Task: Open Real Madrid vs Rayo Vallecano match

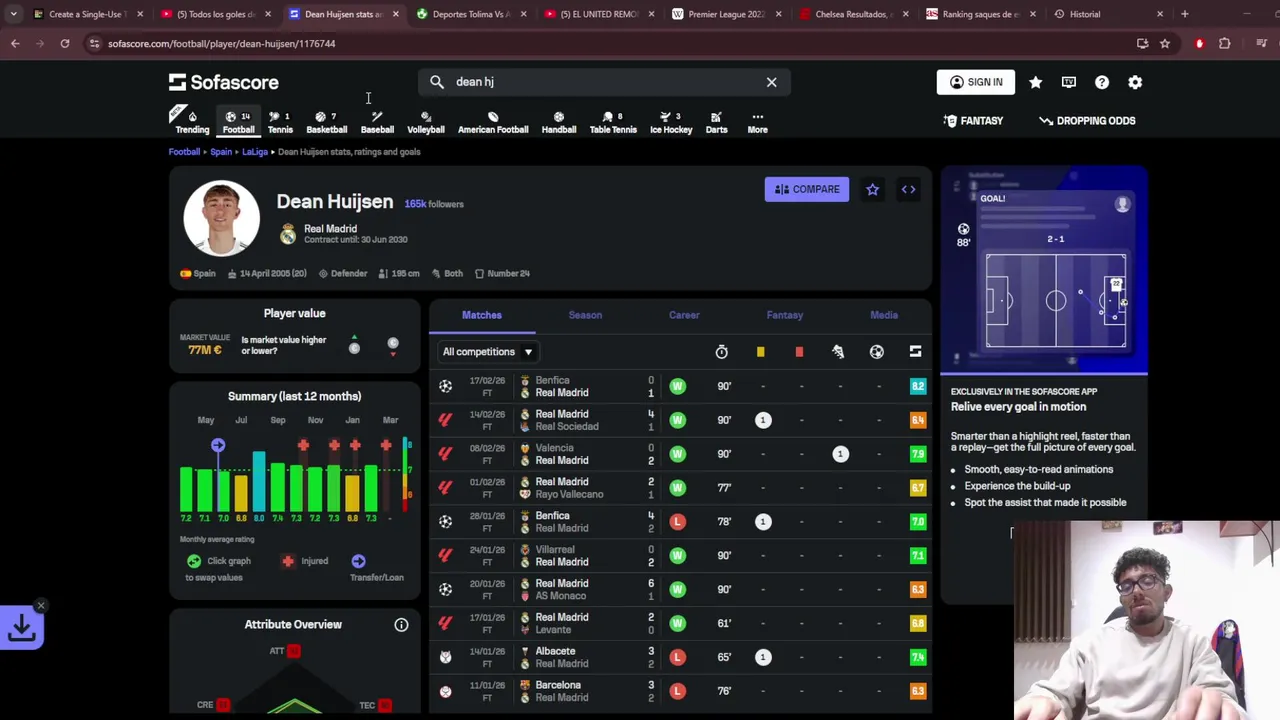Action: (x=681, y=488)
